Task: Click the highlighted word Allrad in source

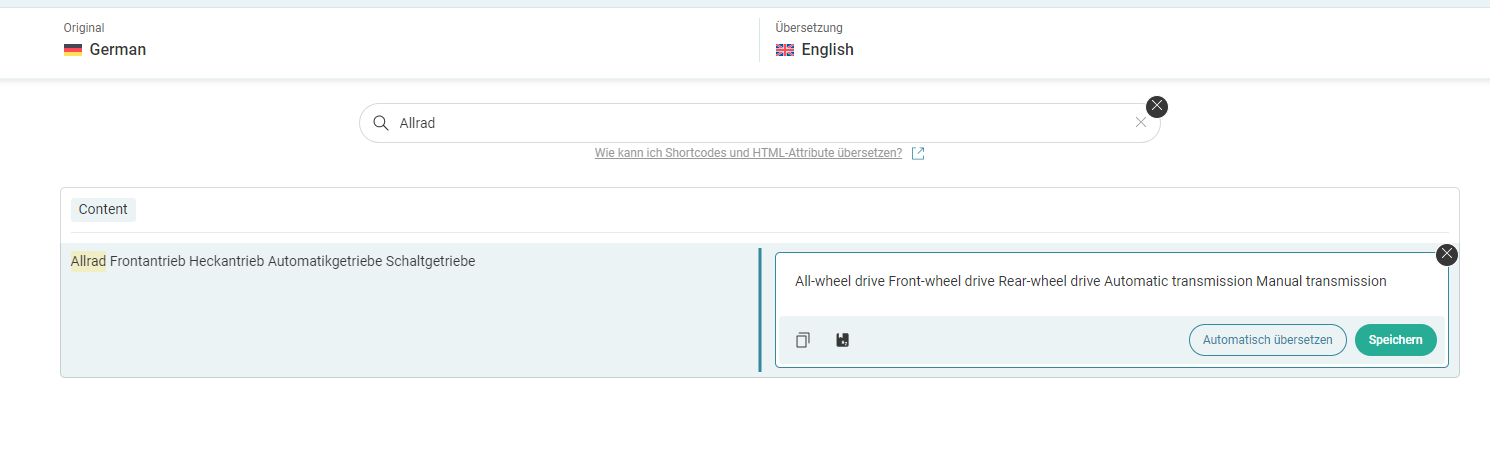Action: (88, 261)
